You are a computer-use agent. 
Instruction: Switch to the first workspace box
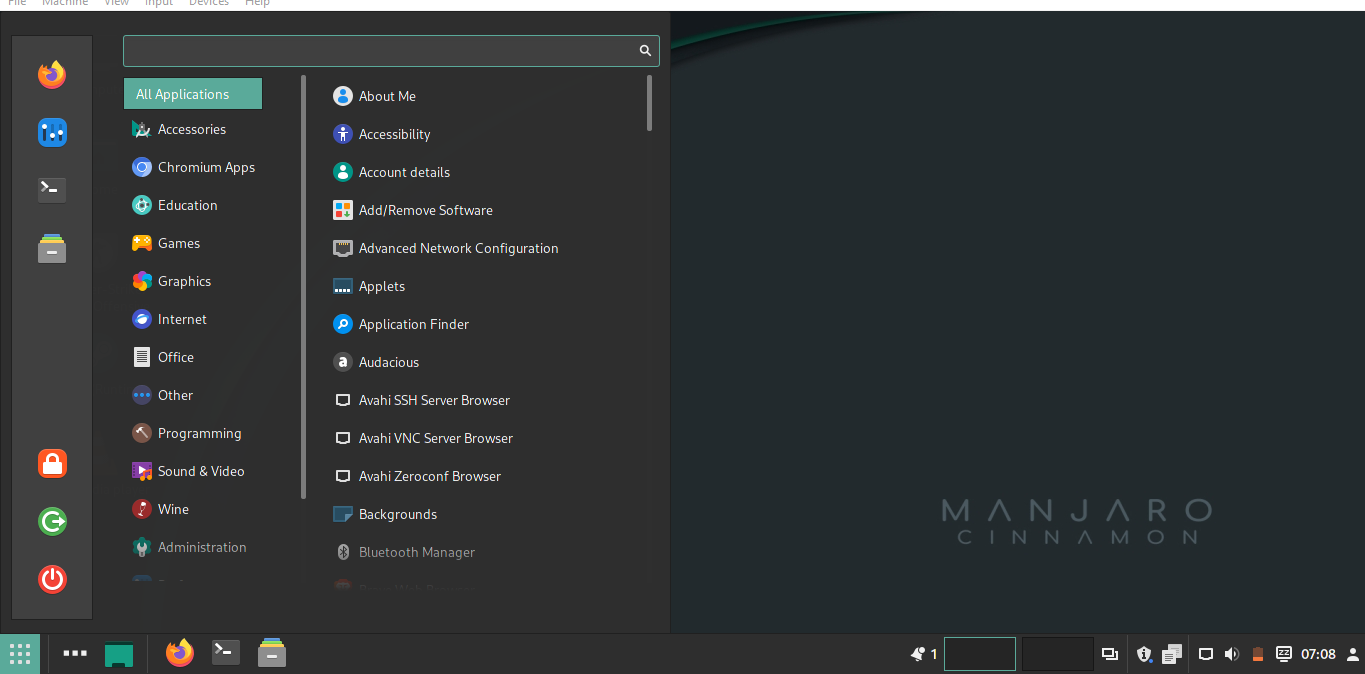pyautogui.click(x=980, y=654)
